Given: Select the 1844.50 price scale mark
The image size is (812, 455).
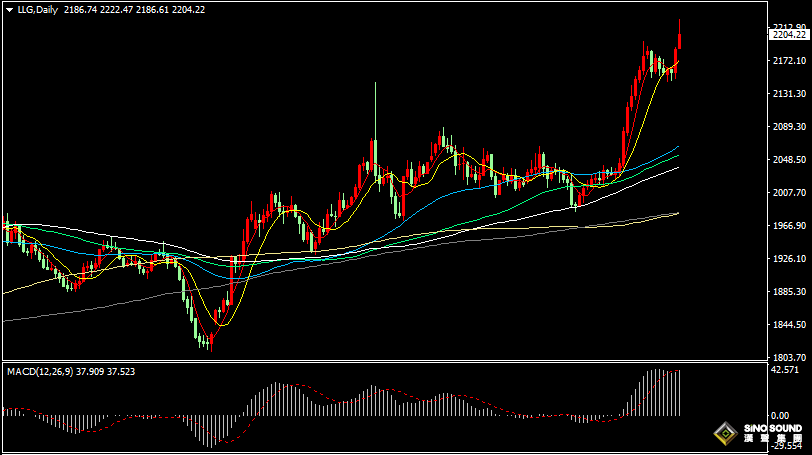Looking at the screenshot, I should click(x=788, y=325).
